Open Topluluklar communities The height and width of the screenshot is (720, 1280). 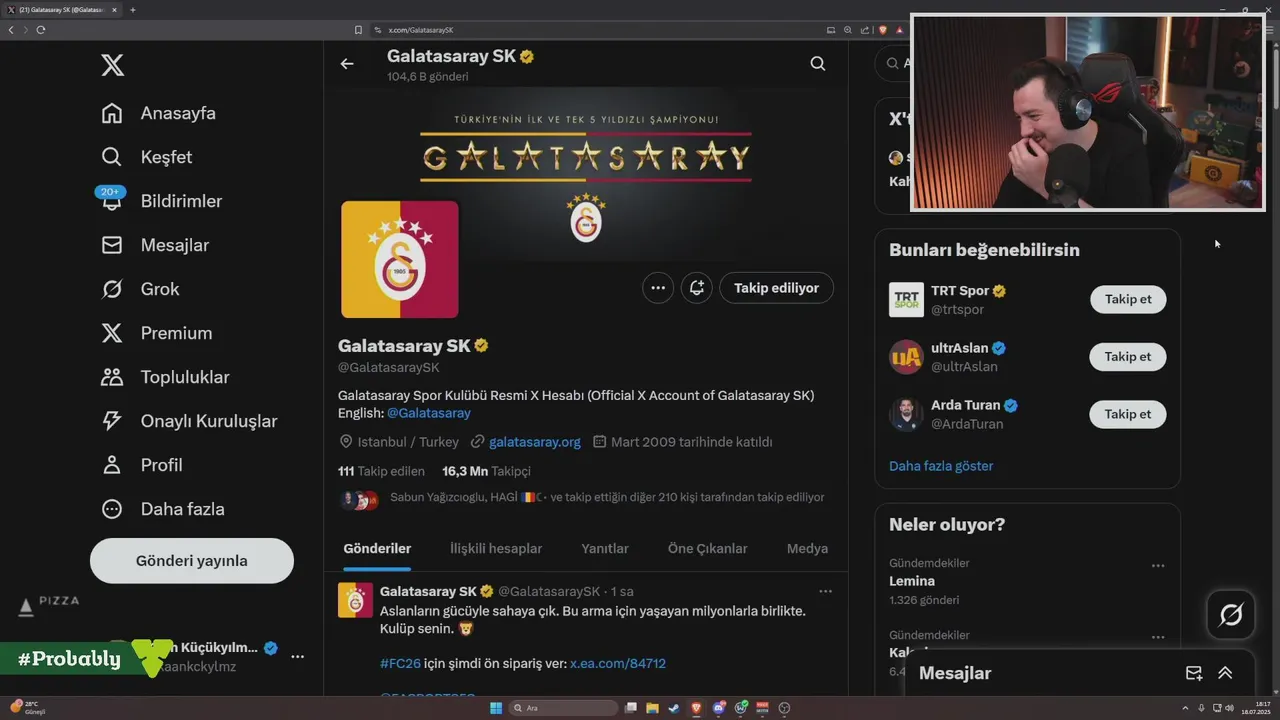[165, 377]
